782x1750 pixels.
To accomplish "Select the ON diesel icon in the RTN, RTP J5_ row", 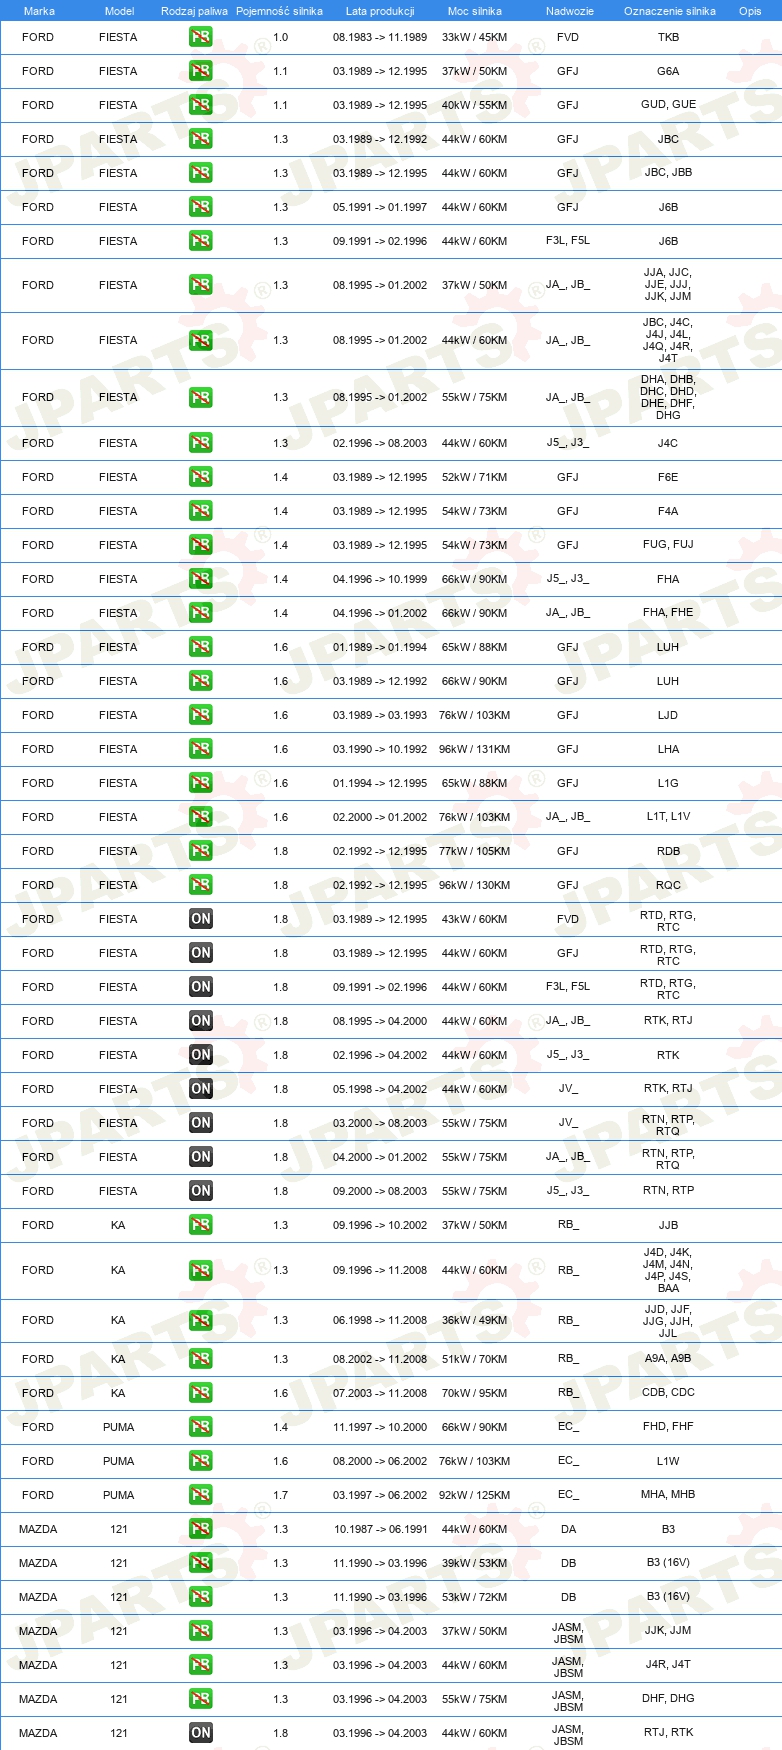I will tap(201, 1191).
